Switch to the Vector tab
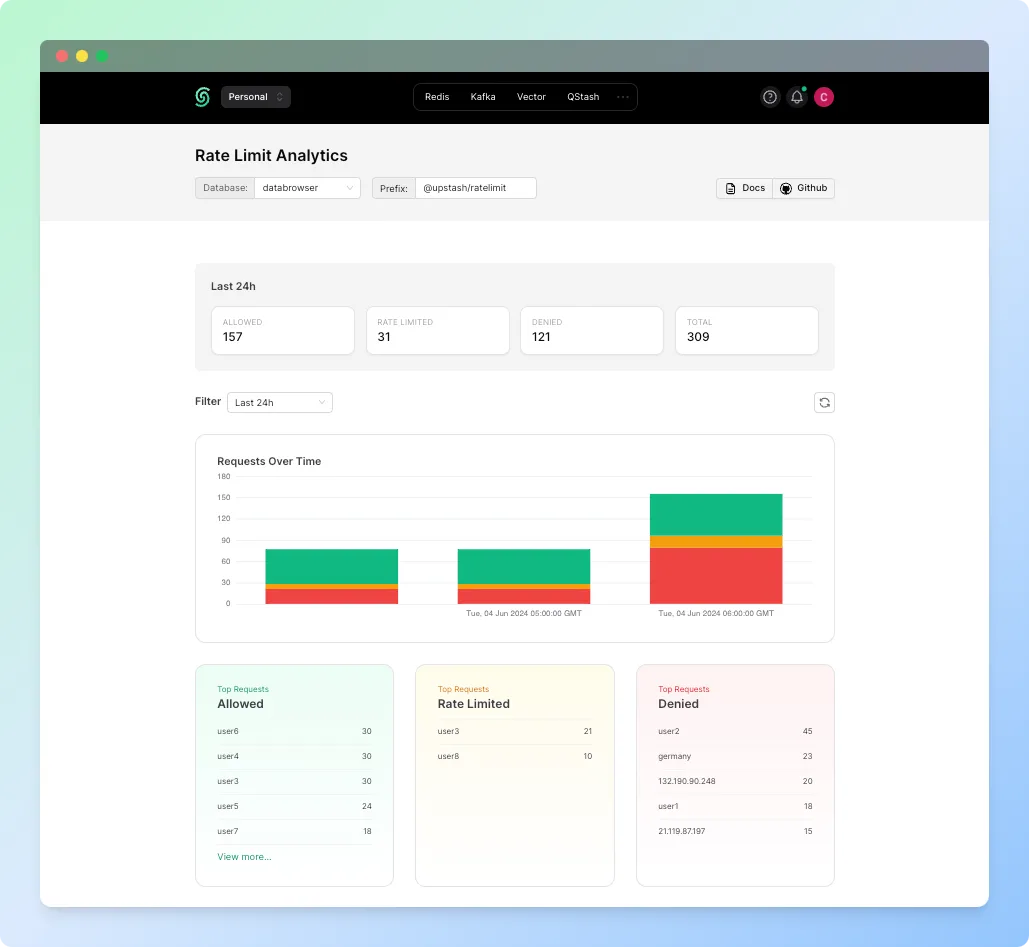The height and width of the screenshot is (947, 1029). tap(531, 97)
